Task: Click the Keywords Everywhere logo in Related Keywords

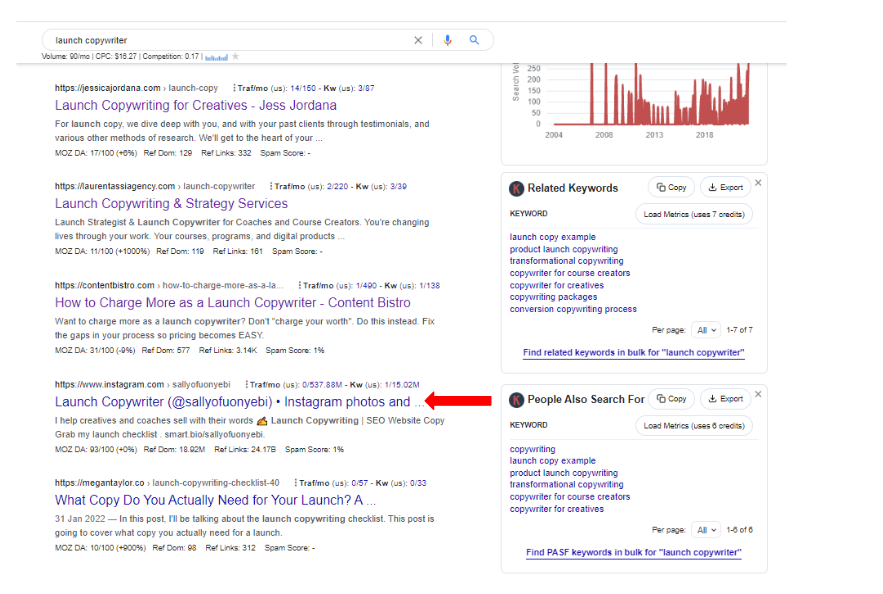Action: tap(516, 188)
